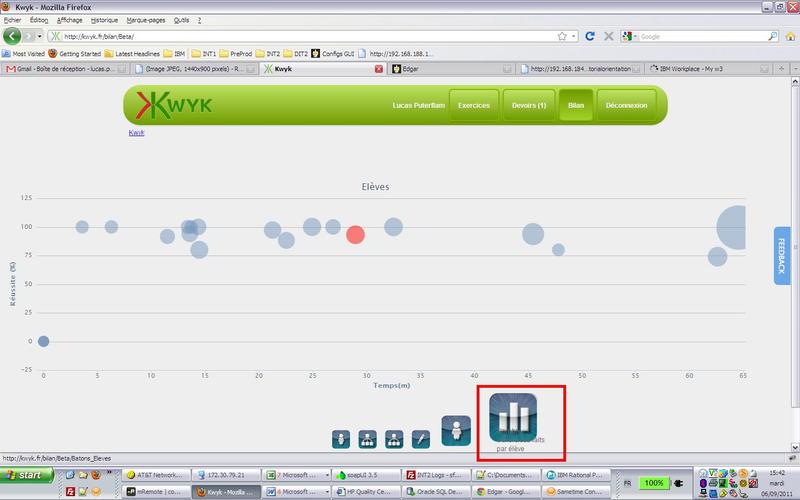Screen dimensions: 800x500
Task: Go to the Firefox home page icon
Action: click(x=790, y=36)
